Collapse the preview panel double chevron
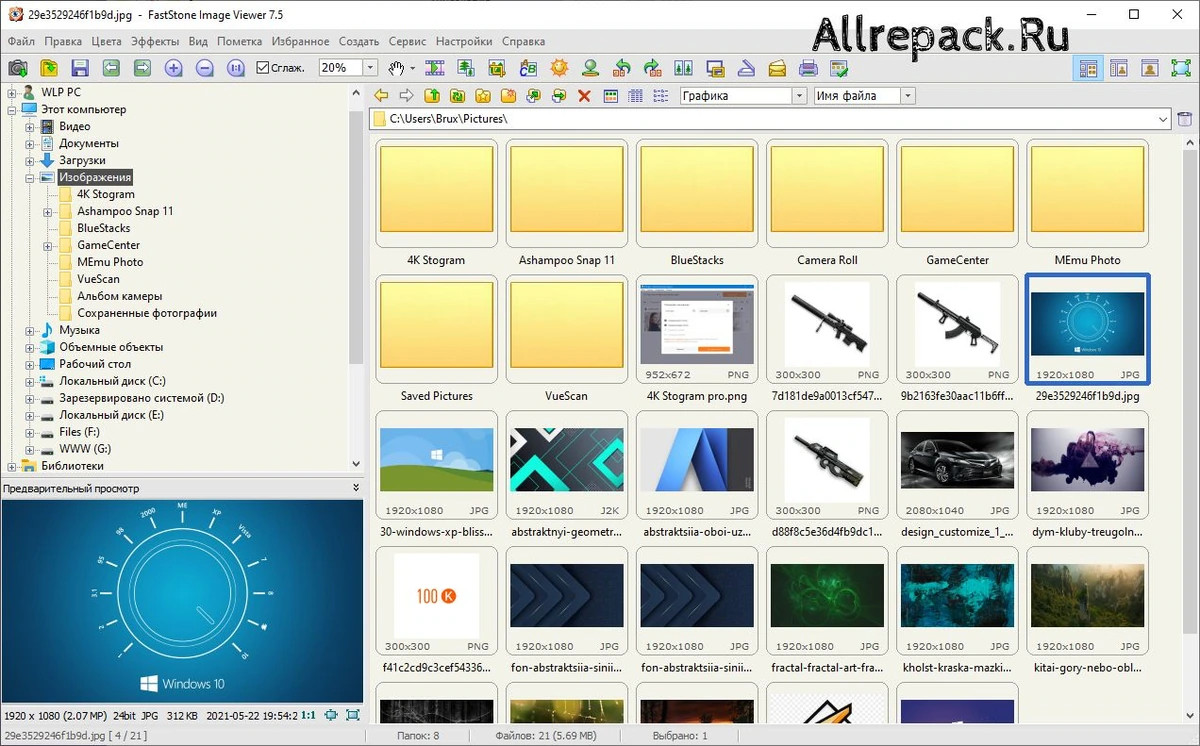Viewport: 1200px width, 746px height. click(x=356, y=488)
